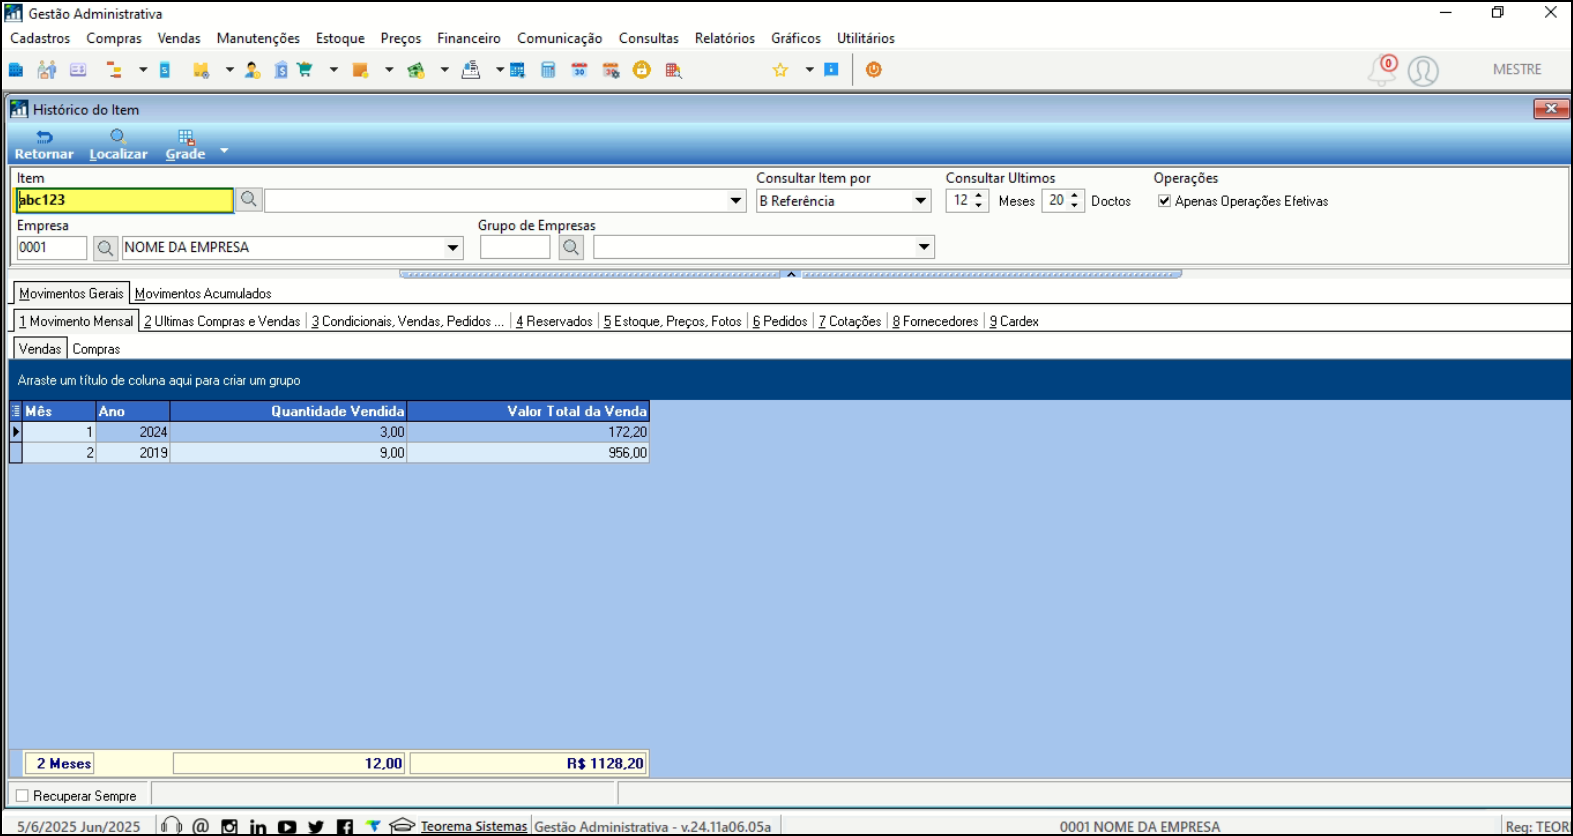Open the Cadastros menu
The image size is (1573, 836).
(x=40, y=38)
